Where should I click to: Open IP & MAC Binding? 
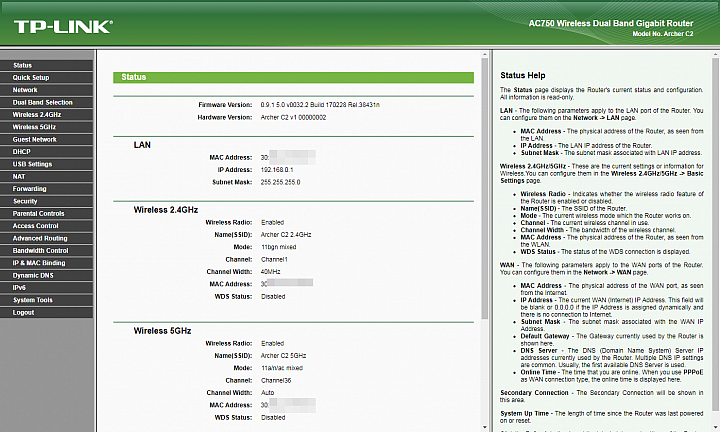pos(46,263)
